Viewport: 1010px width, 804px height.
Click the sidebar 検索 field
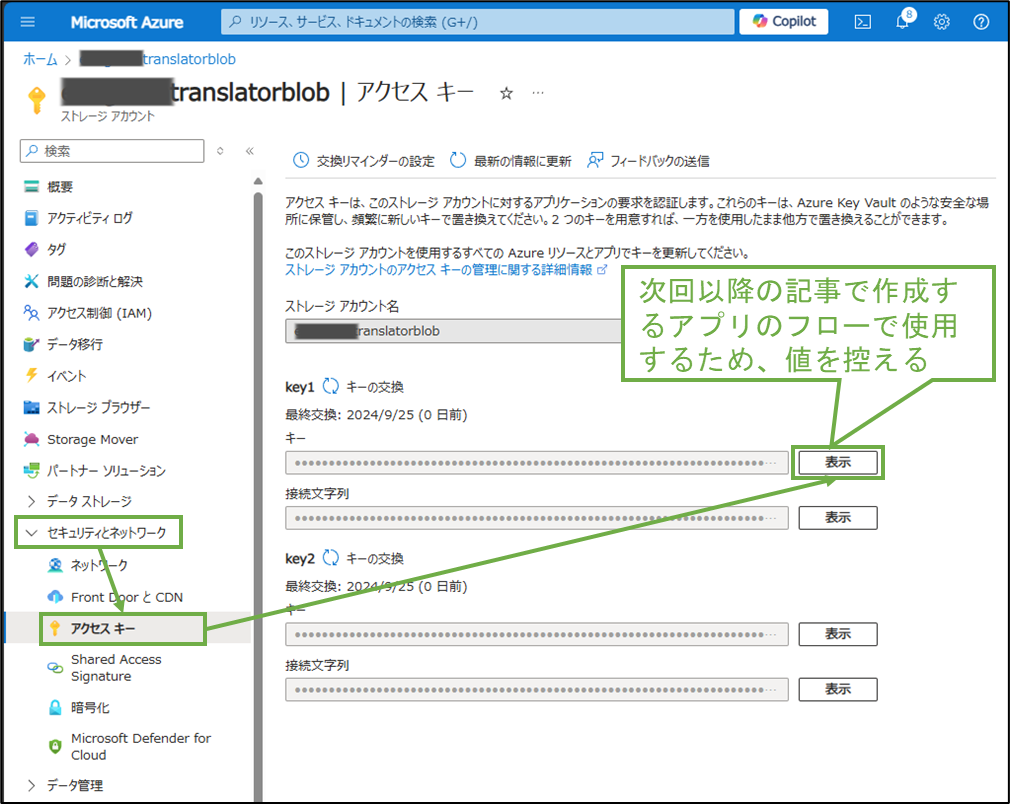[112, 151]
